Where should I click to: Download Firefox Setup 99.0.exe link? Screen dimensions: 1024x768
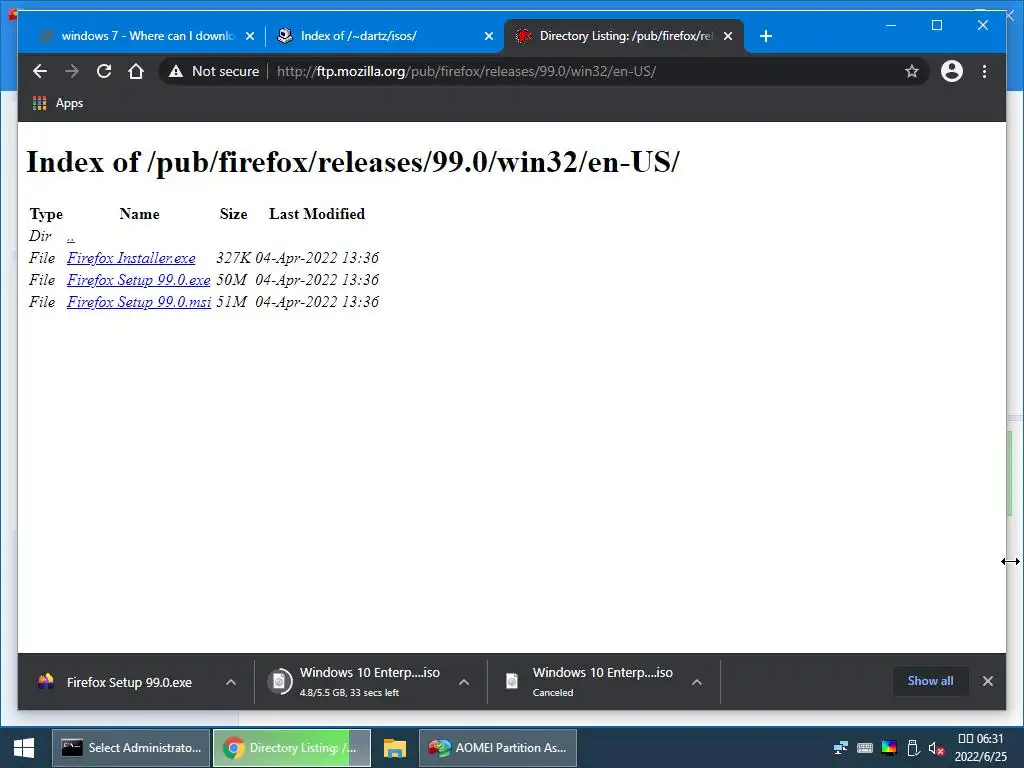(138, 280)
